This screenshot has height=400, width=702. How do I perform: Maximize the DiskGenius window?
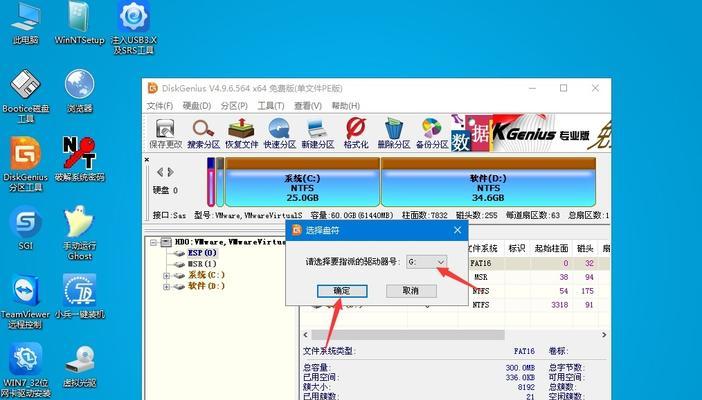pos(564,88)
